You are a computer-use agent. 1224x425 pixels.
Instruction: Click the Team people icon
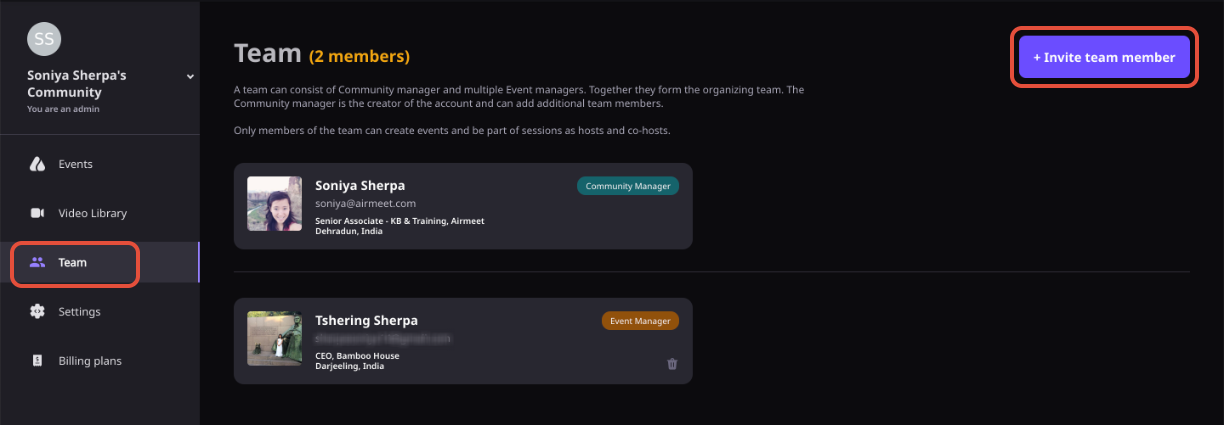(x=38, y=263)
